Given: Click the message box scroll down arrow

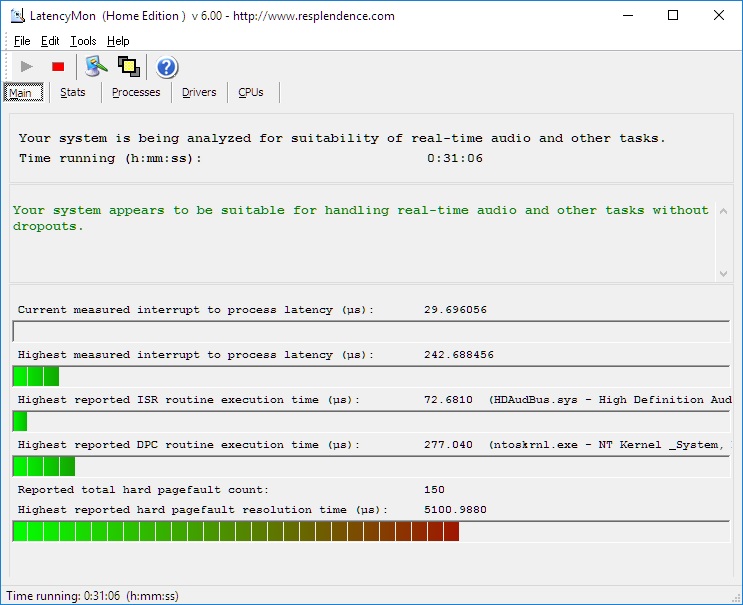Looking at the screenshot, I should point(723,273).
